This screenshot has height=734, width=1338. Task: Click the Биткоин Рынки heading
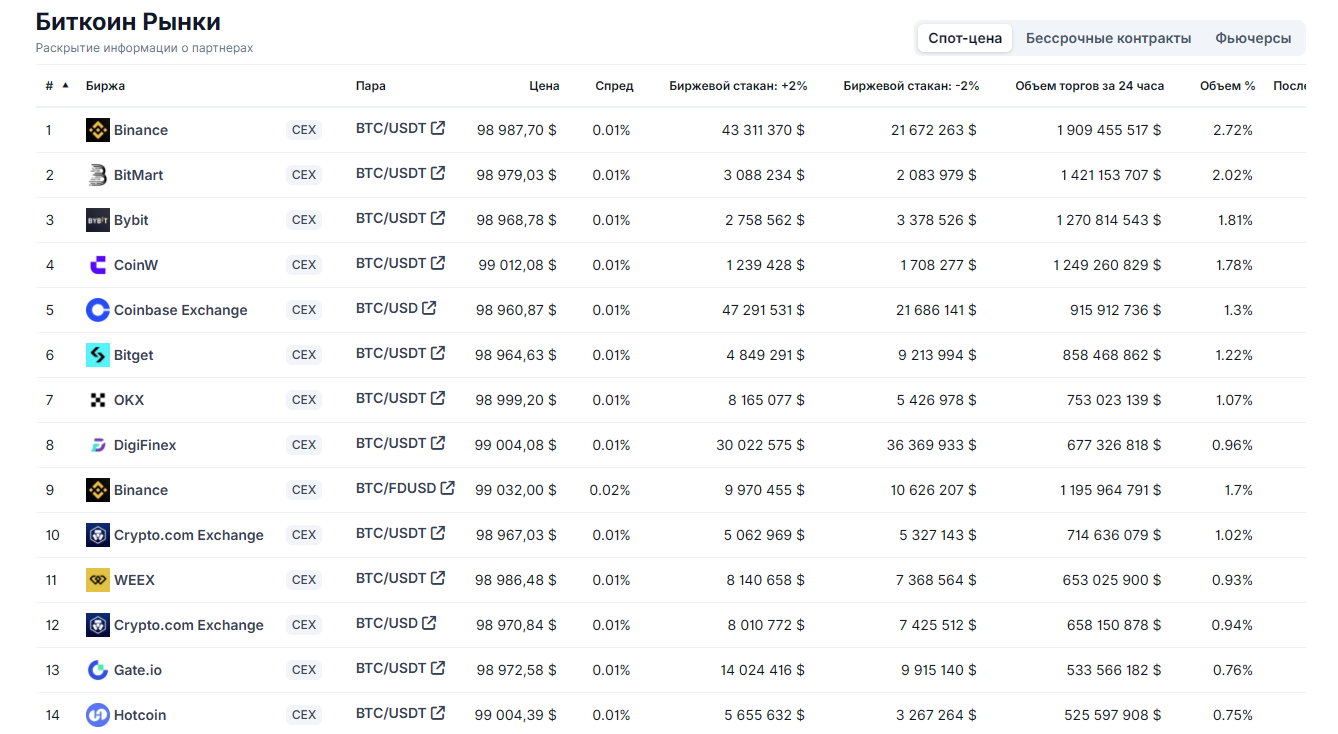pos(128,22)
